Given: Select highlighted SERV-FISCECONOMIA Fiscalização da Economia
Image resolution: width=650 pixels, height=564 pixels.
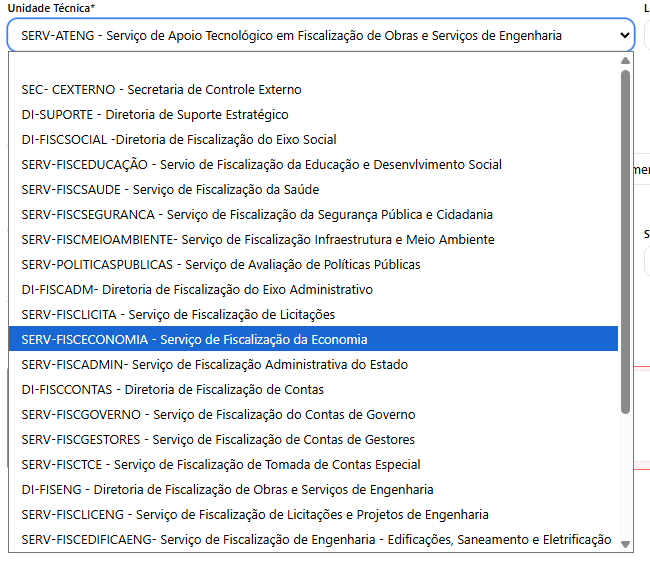Looking at the screenshot, I should [194, 340].
